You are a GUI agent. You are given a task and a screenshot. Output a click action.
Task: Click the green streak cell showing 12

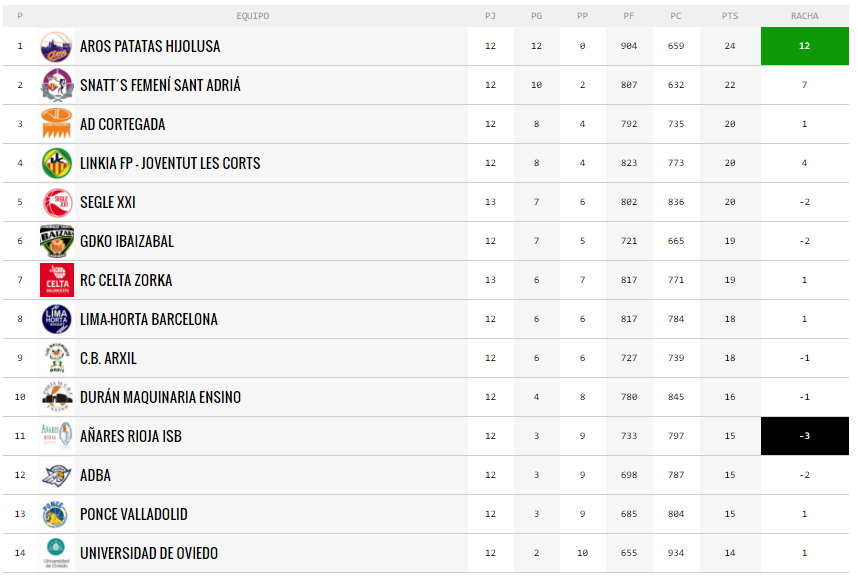coord(805,46)
